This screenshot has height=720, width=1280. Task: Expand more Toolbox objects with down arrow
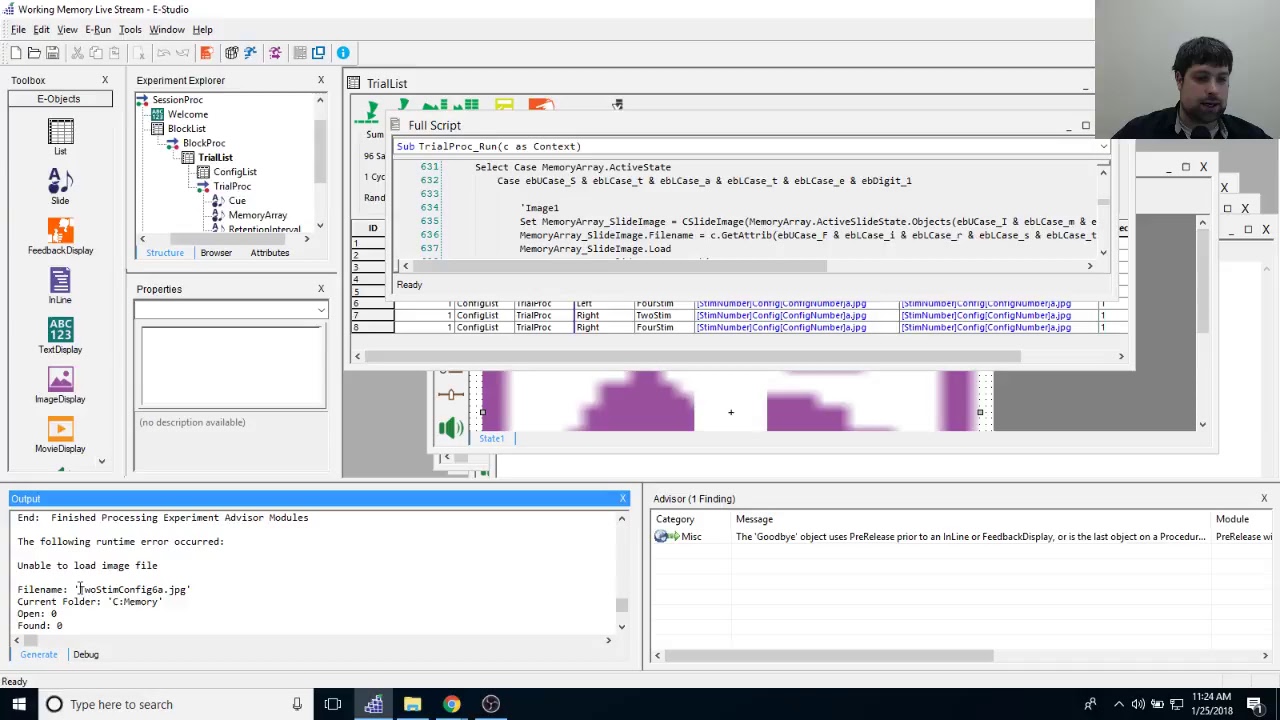101,461
